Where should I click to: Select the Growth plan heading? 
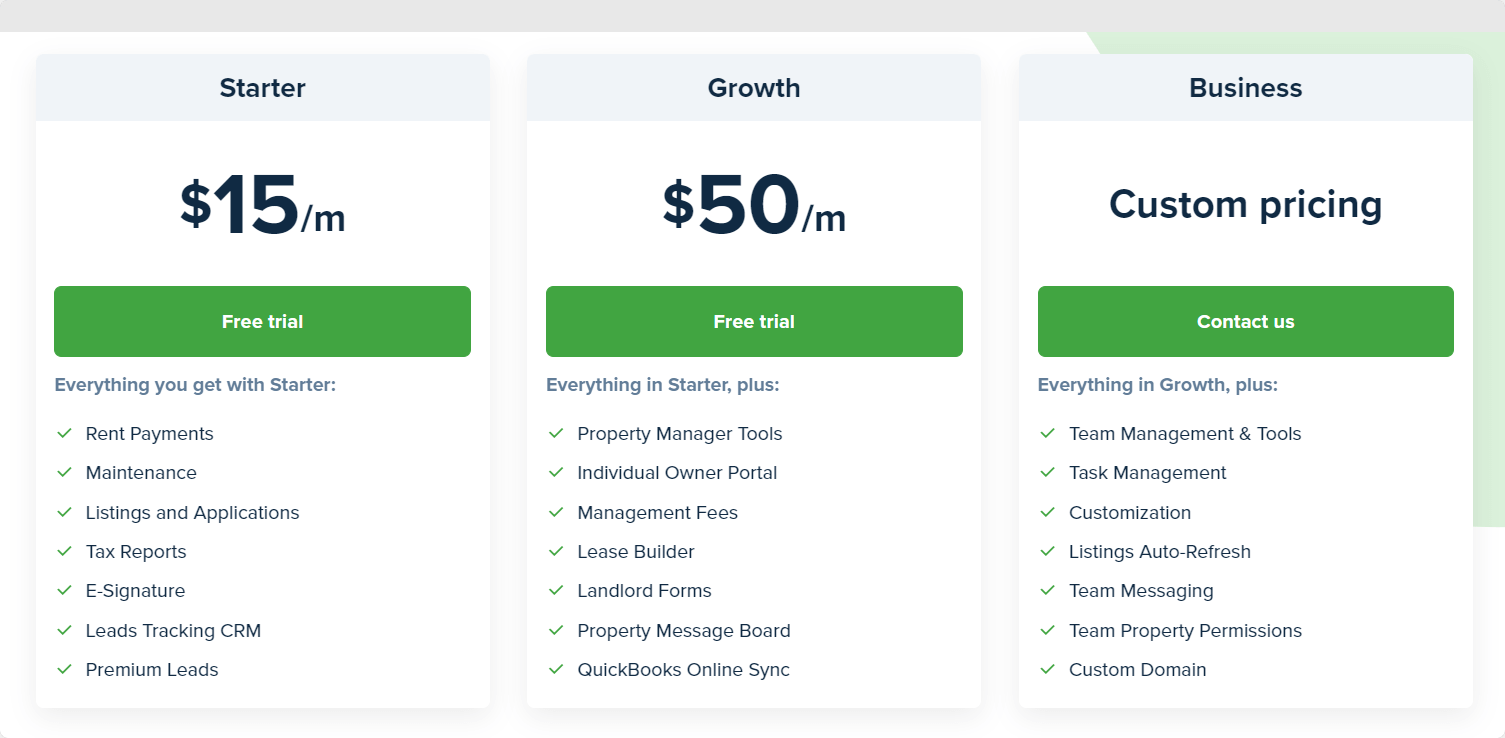754,88
